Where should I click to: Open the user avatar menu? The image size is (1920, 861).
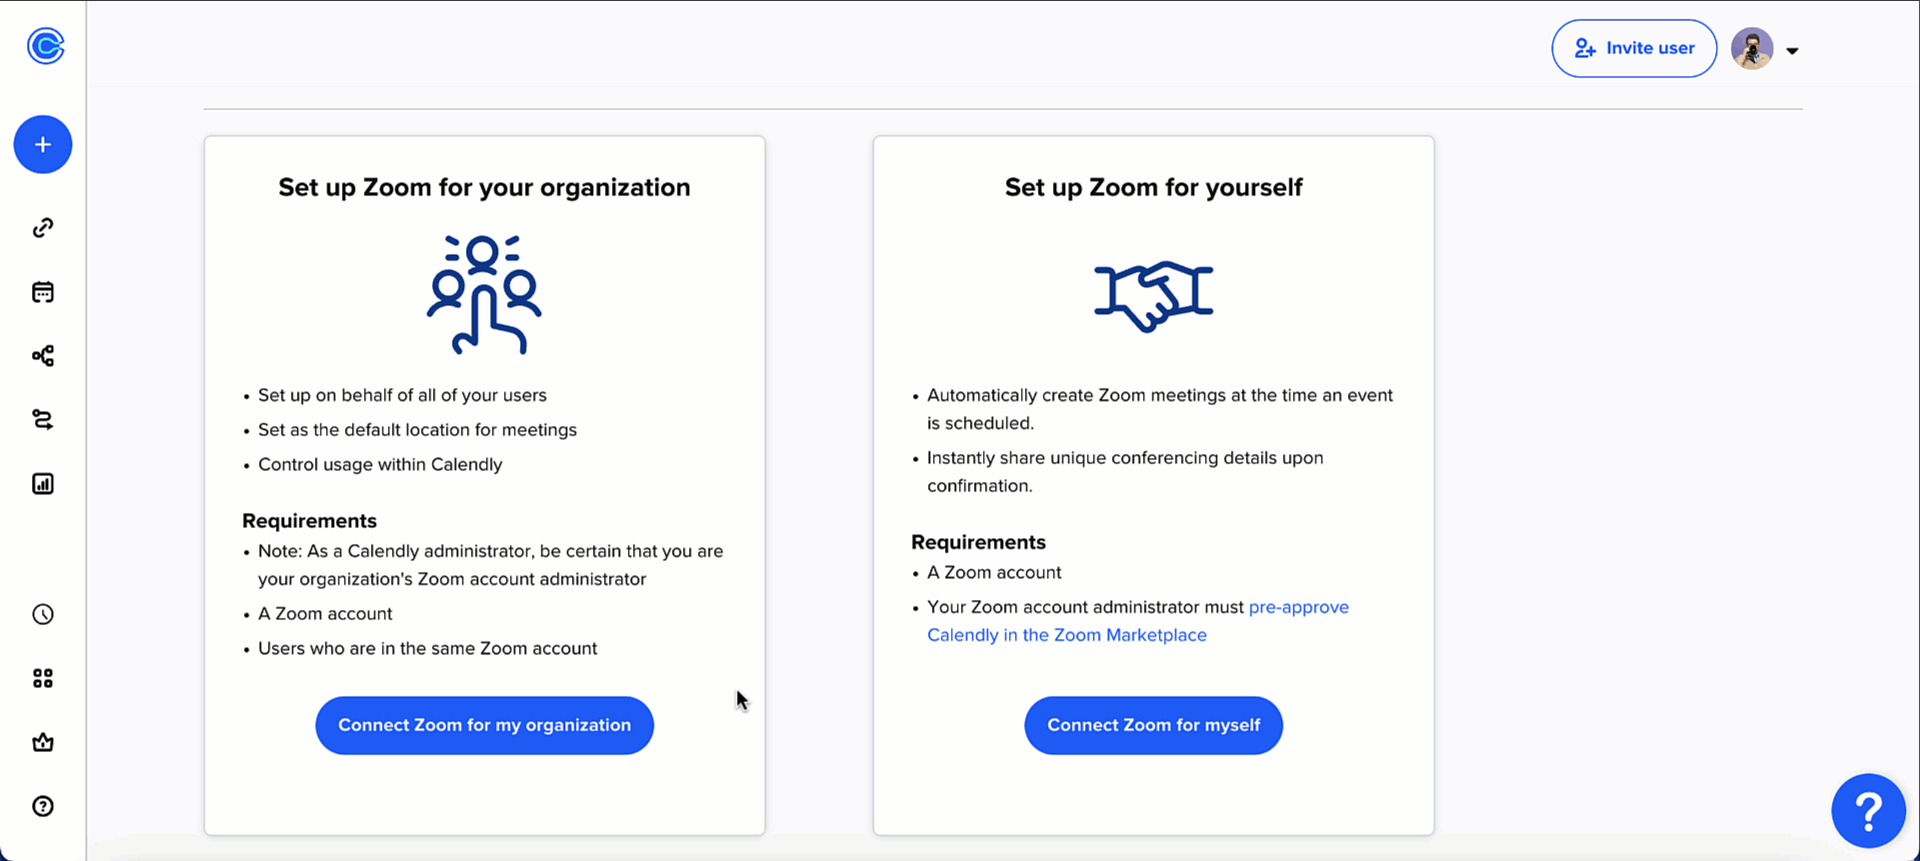(x=1751, y=48)
